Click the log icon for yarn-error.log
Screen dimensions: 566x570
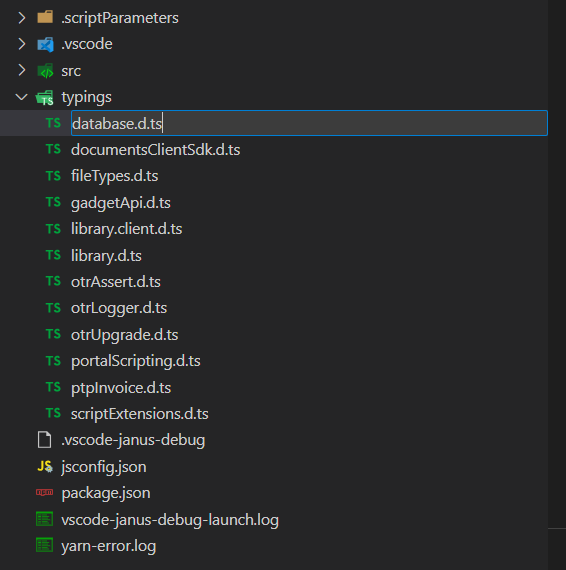click(x=44, y=545)
